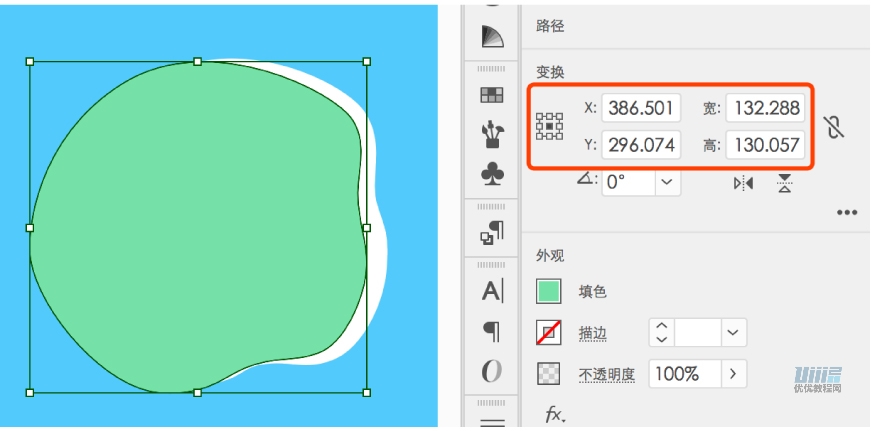This screenshot has width=871, height=431.
Task: Click the bottom-center bounding box handle
Action: [x=197, y=393]
